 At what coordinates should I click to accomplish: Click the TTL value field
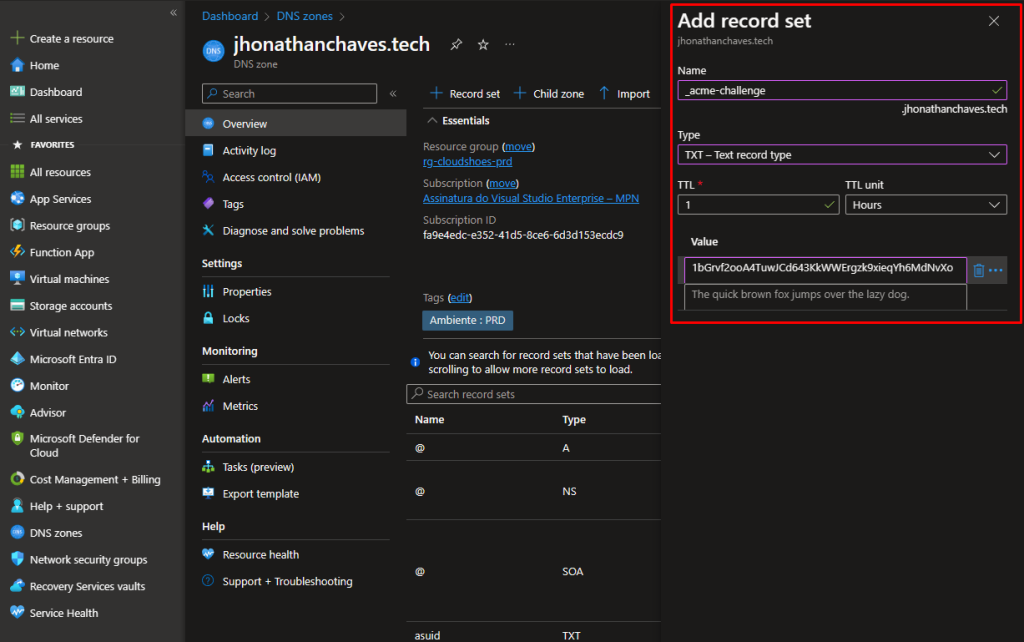point(758,205)
